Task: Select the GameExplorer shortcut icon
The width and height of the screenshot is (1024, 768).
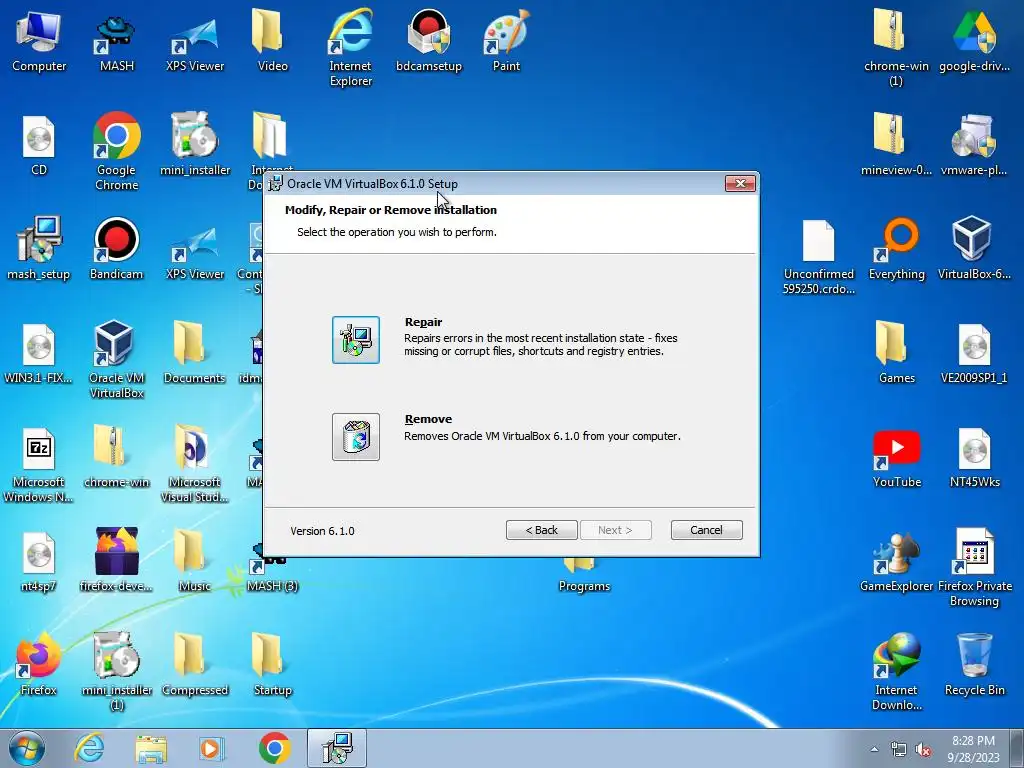Action: (896, 562)
